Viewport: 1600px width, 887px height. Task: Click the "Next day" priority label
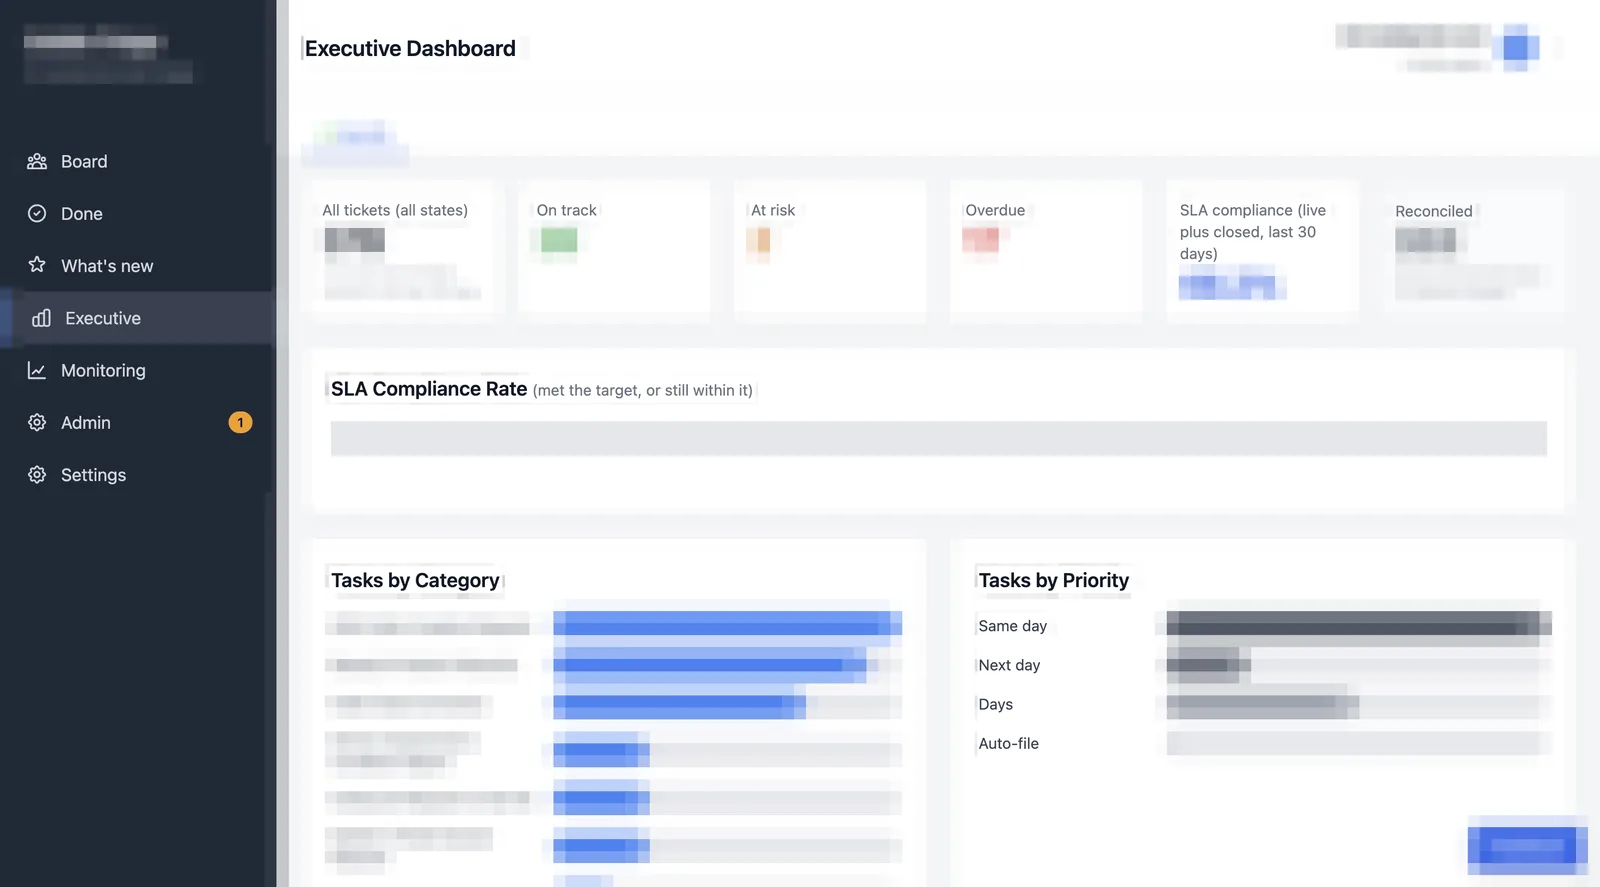click(x=1009, y=665)
